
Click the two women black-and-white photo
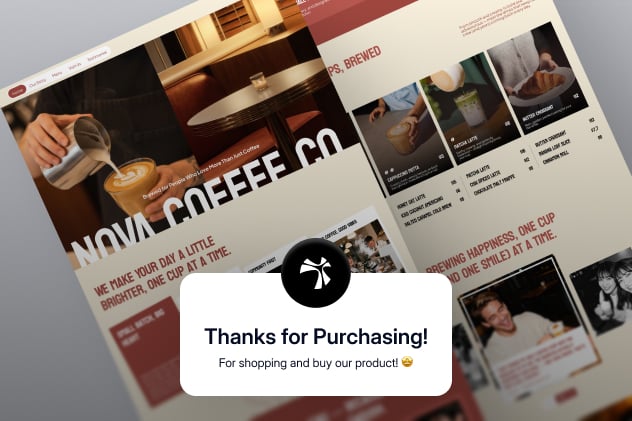603,292
